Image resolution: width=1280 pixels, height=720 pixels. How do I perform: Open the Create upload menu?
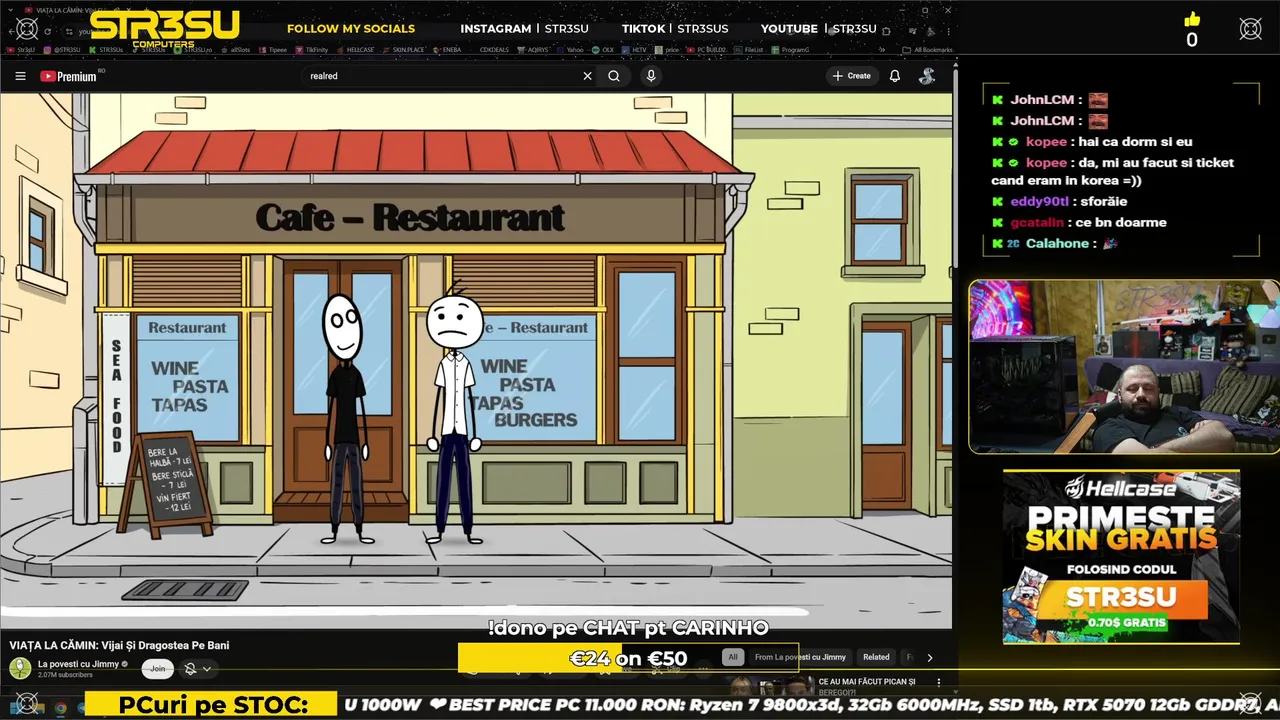tap(851, 76)
